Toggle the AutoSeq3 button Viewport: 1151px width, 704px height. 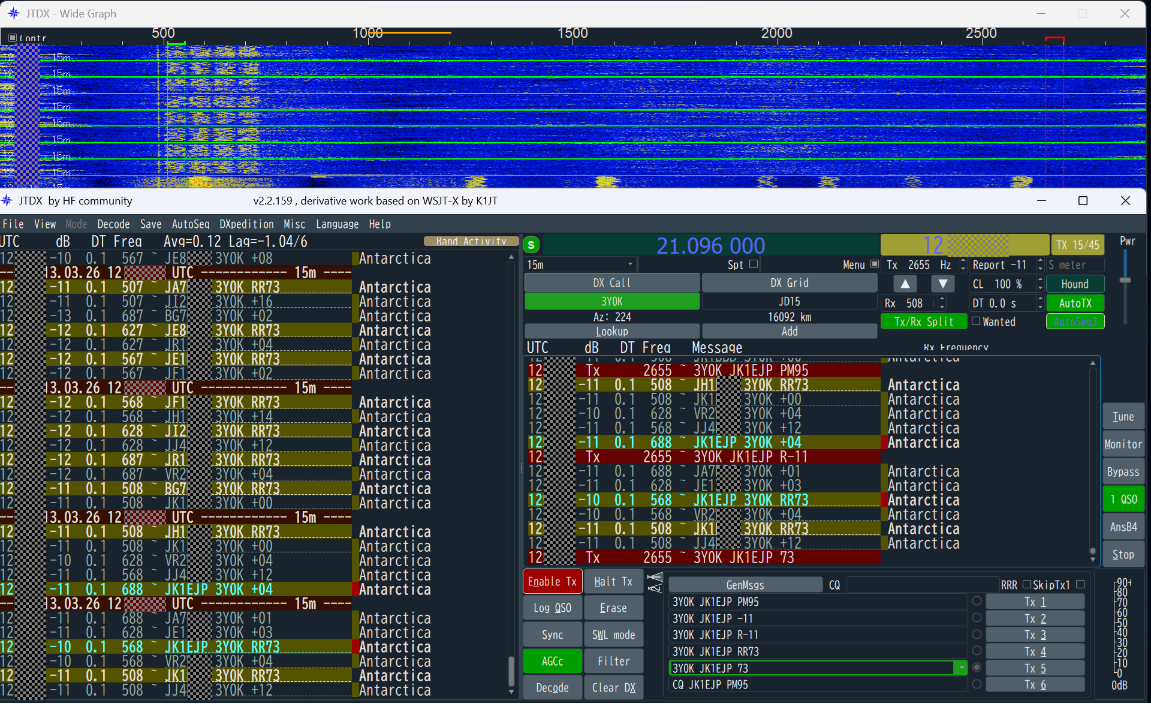coord(1075,322)
